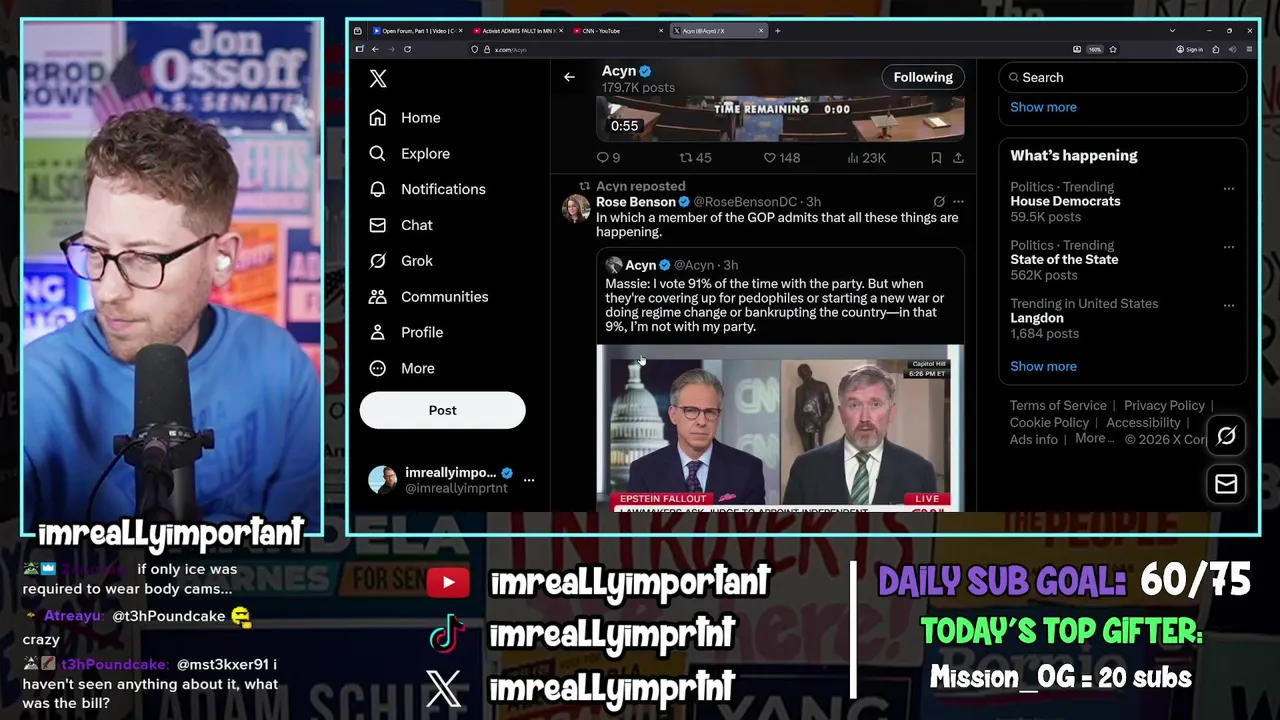The height and width of the screenshot is (720, 1280).
Task: Open options dots for House Democrats trend
Action: (x=1229, y=189)
